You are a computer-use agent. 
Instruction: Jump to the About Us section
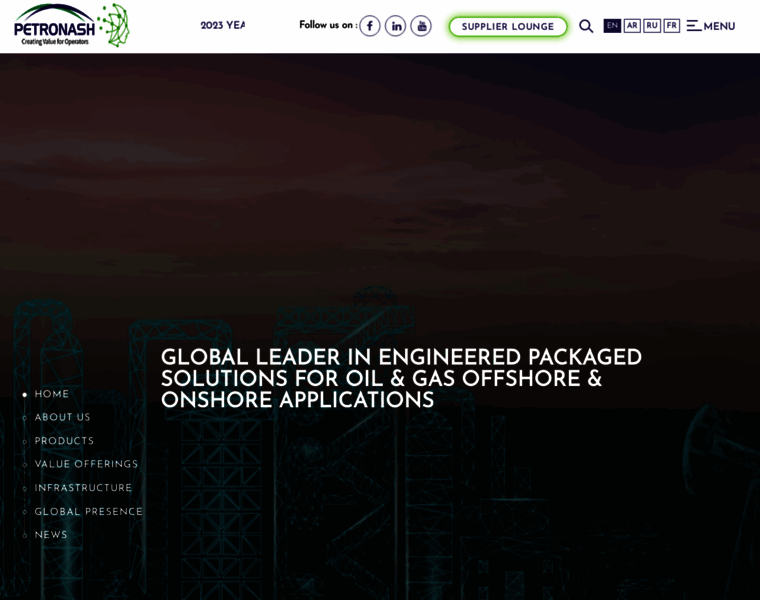[62, 417]
